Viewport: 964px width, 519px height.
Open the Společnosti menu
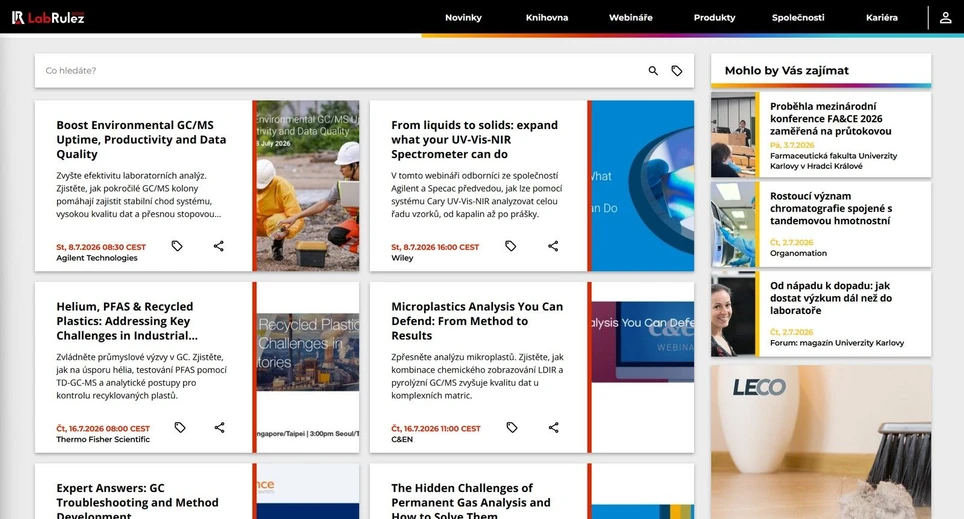point(798,18)
